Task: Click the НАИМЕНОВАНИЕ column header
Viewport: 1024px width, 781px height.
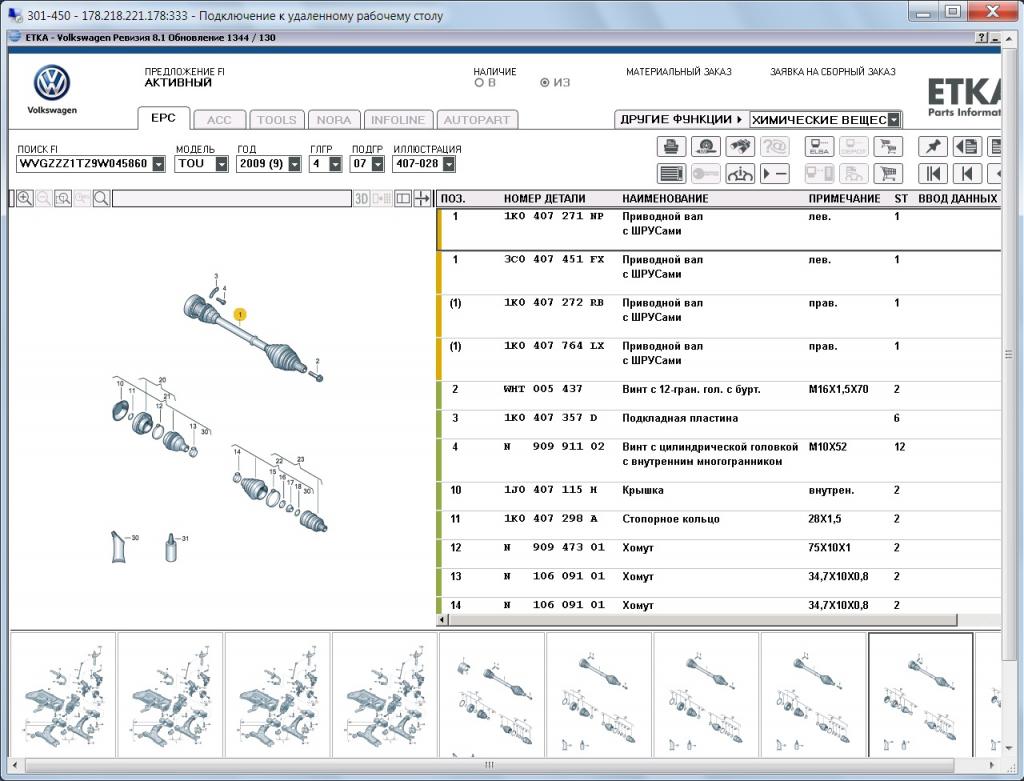Action: pyautogui.click(x=665, y=199)
